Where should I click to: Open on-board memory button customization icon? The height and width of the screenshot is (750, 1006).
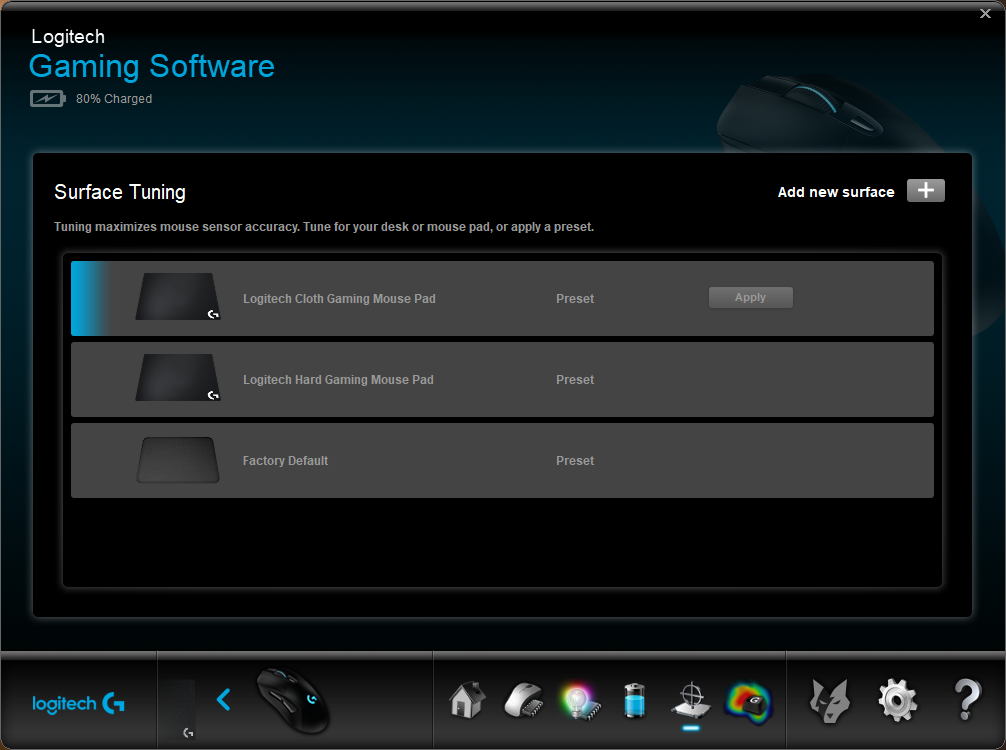point(524,700)
